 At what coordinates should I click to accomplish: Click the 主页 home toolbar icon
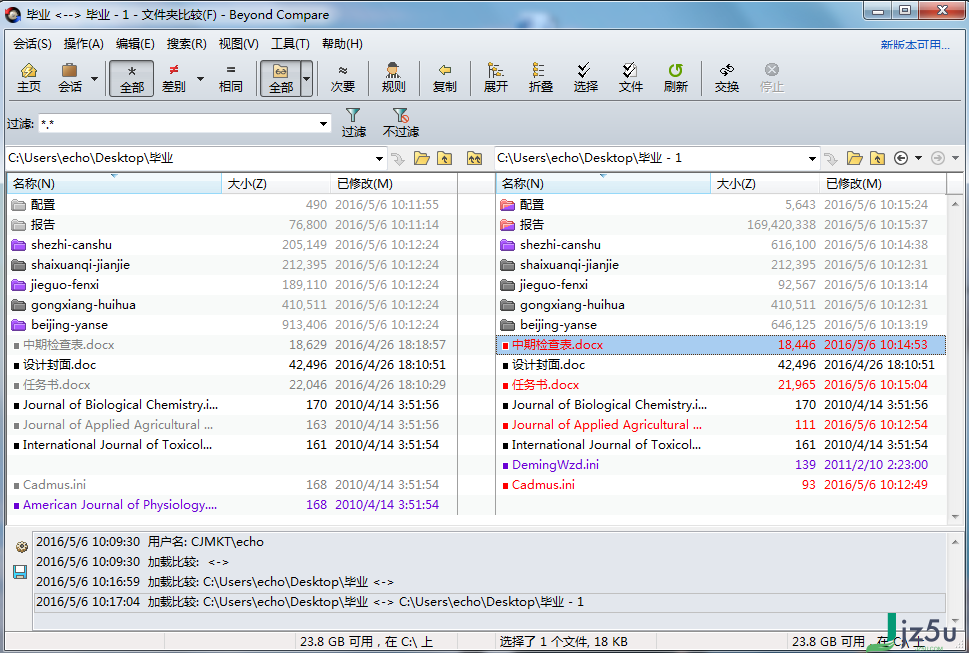pos(28,78)
